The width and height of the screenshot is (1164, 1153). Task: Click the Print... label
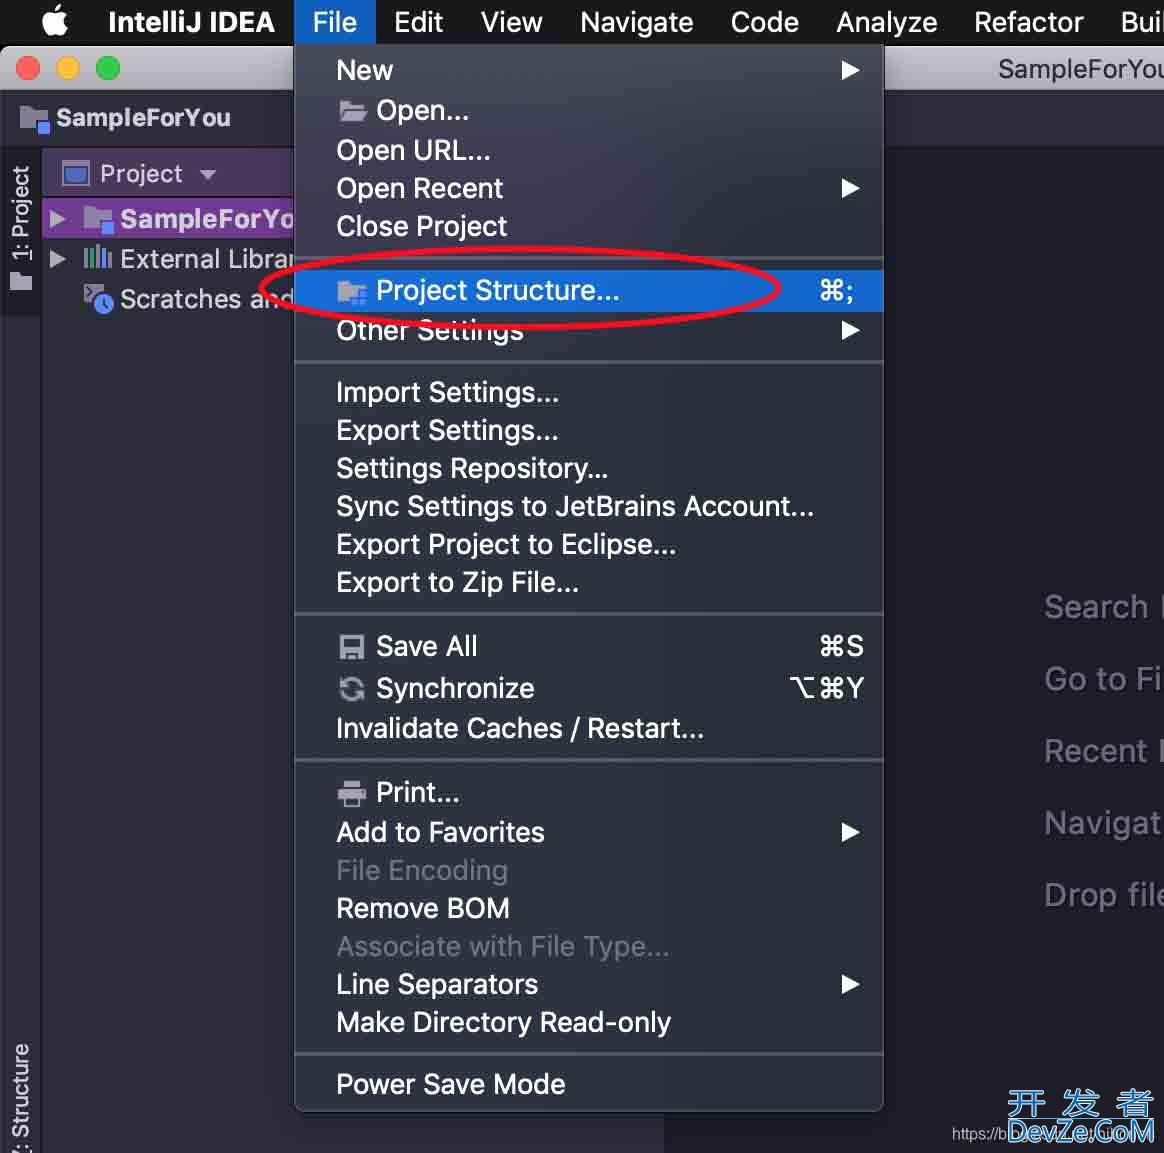coord(417,794)
